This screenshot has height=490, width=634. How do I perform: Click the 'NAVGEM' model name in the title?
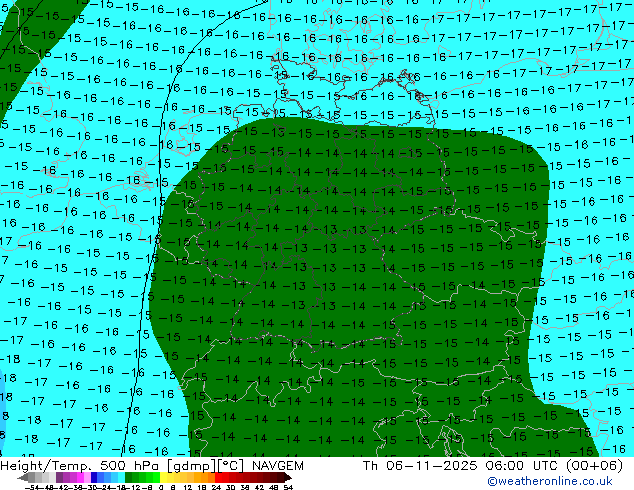[277, 466]
